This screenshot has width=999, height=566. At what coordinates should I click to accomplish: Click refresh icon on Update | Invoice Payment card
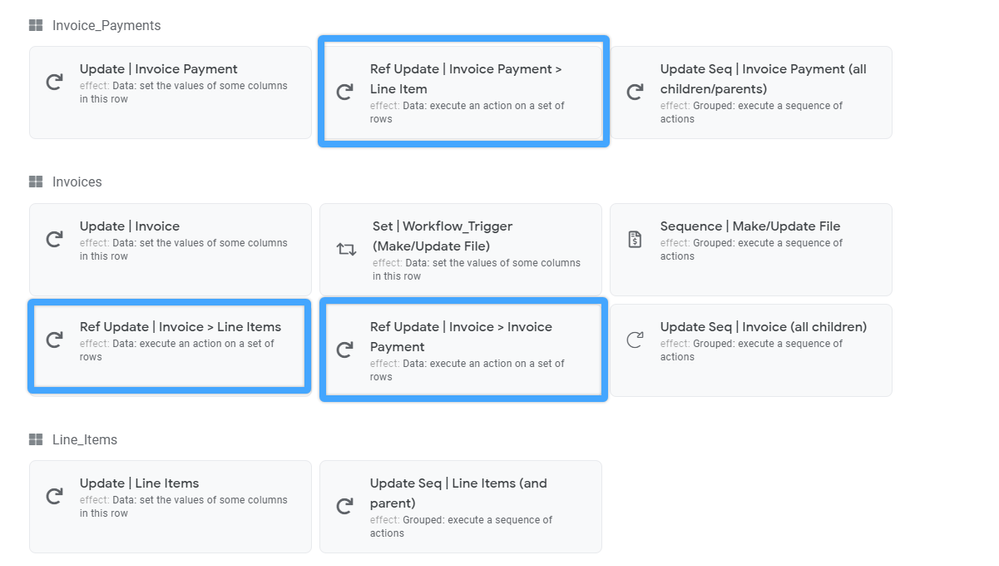click(x=55, y=82)
